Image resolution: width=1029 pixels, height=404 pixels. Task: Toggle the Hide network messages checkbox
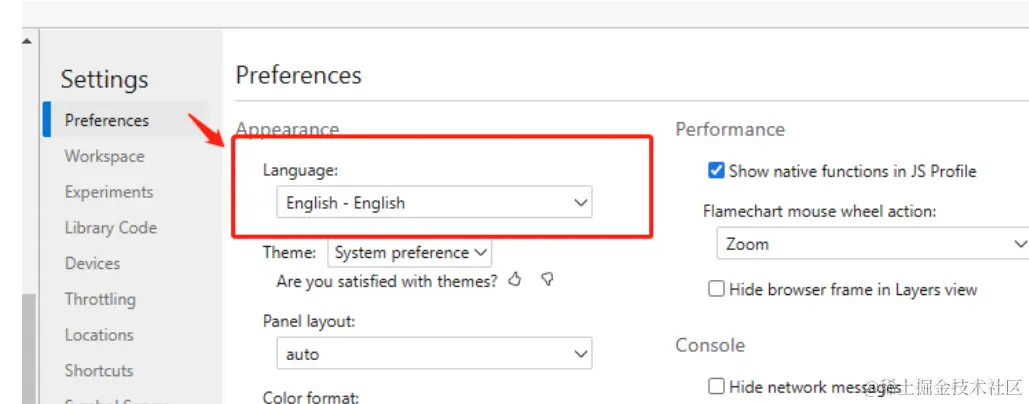point(716,386)
